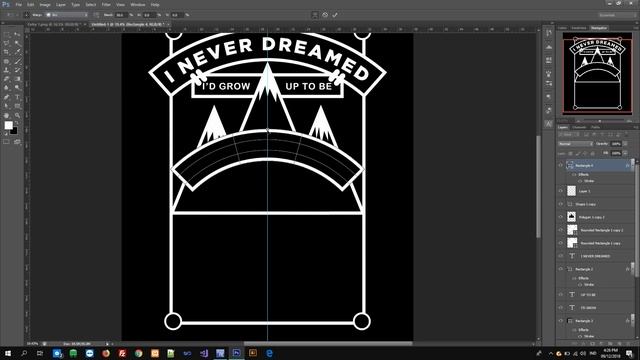This screenshot has height=360, width=640.
Task: Hide the Layer 1 layer
Action: (560, 191)
